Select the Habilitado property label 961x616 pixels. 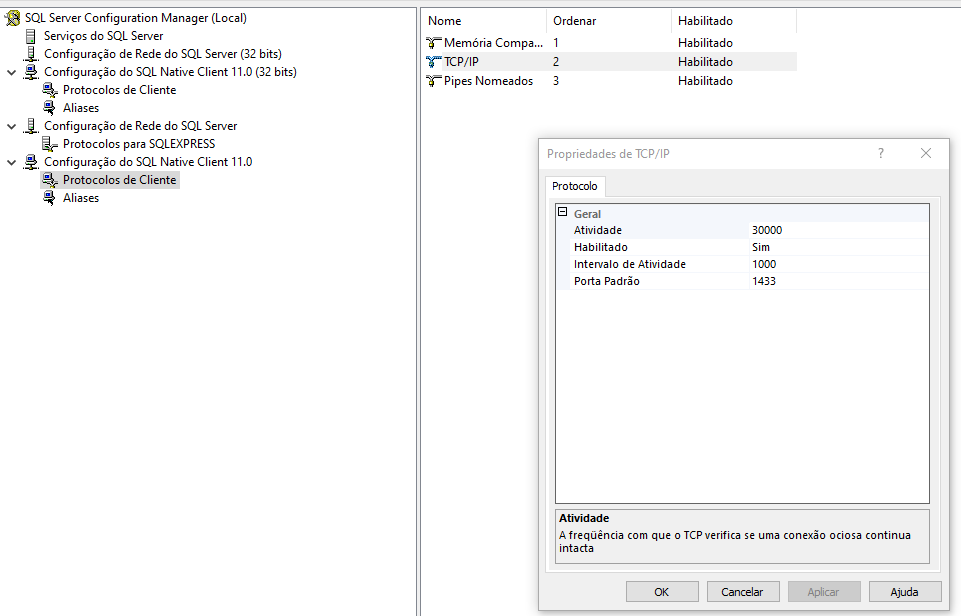601,248
